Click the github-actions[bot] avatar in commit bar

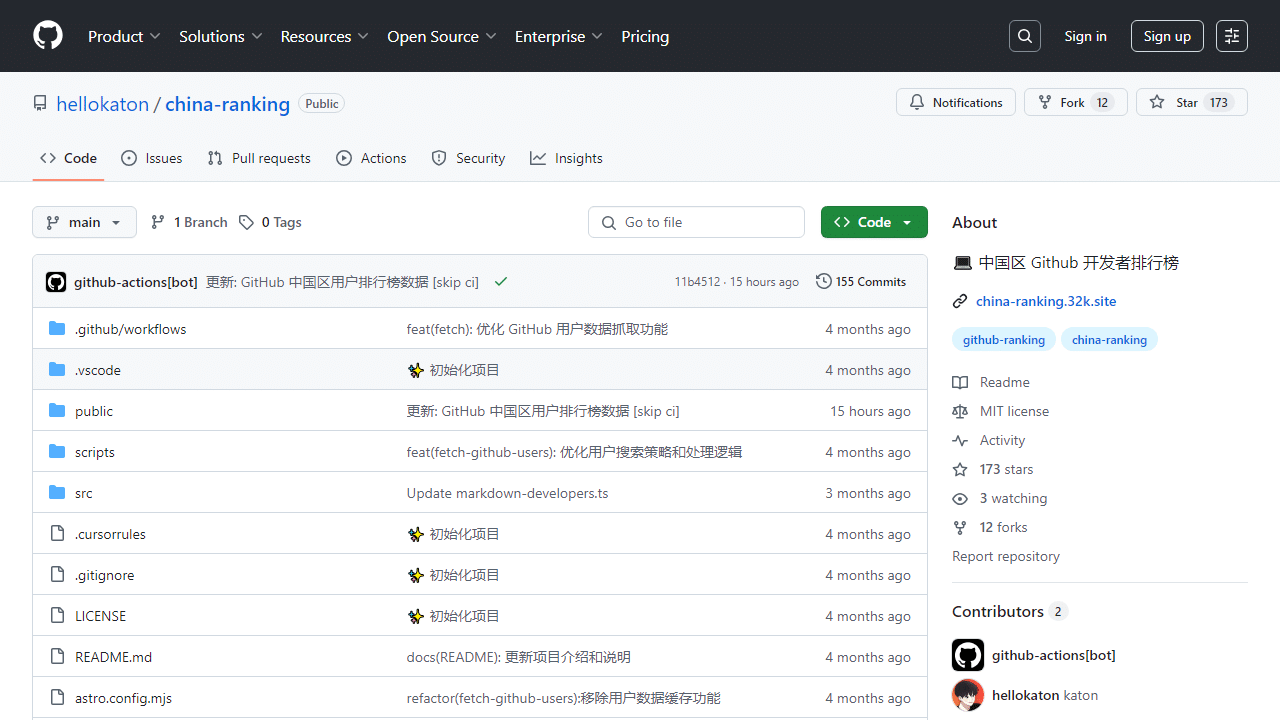click(56, 282)
